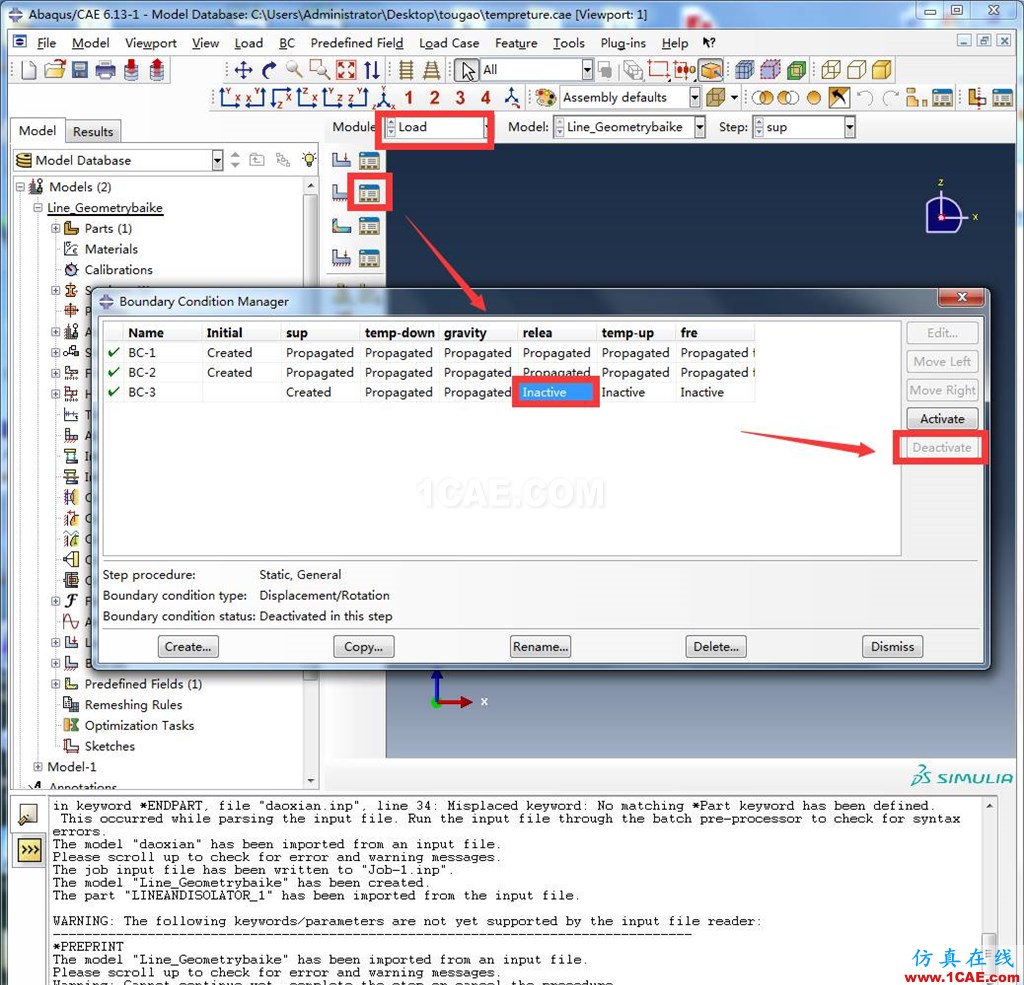Screen dimensions: 1024x985
Task: Click the Copy... button
Action: click(x=364, y=647)
